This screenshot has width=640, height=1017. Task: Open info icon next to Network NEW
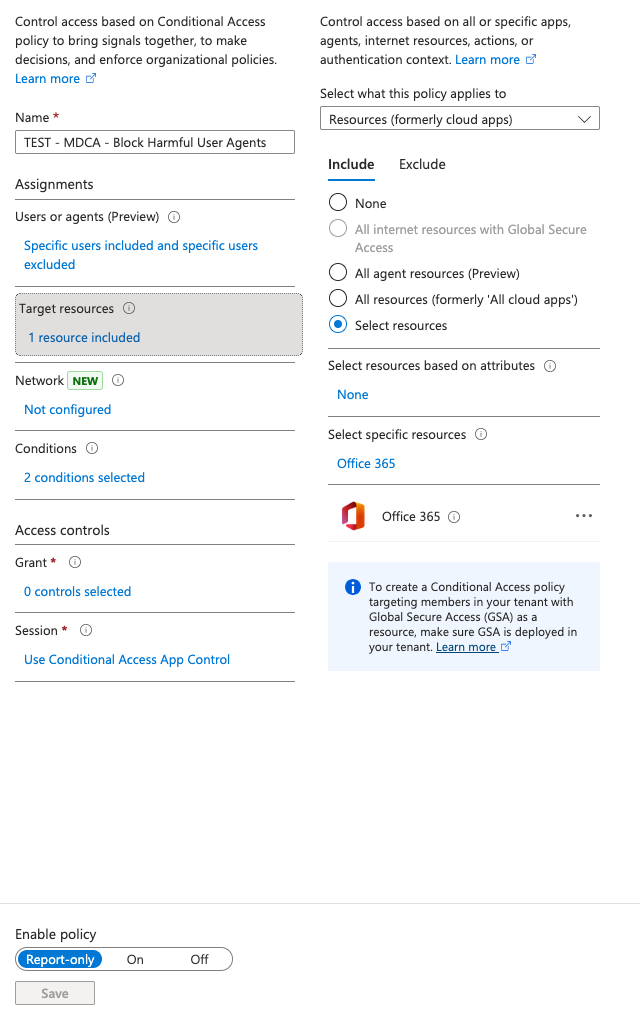pyautogui.click(x=118, y=380)
